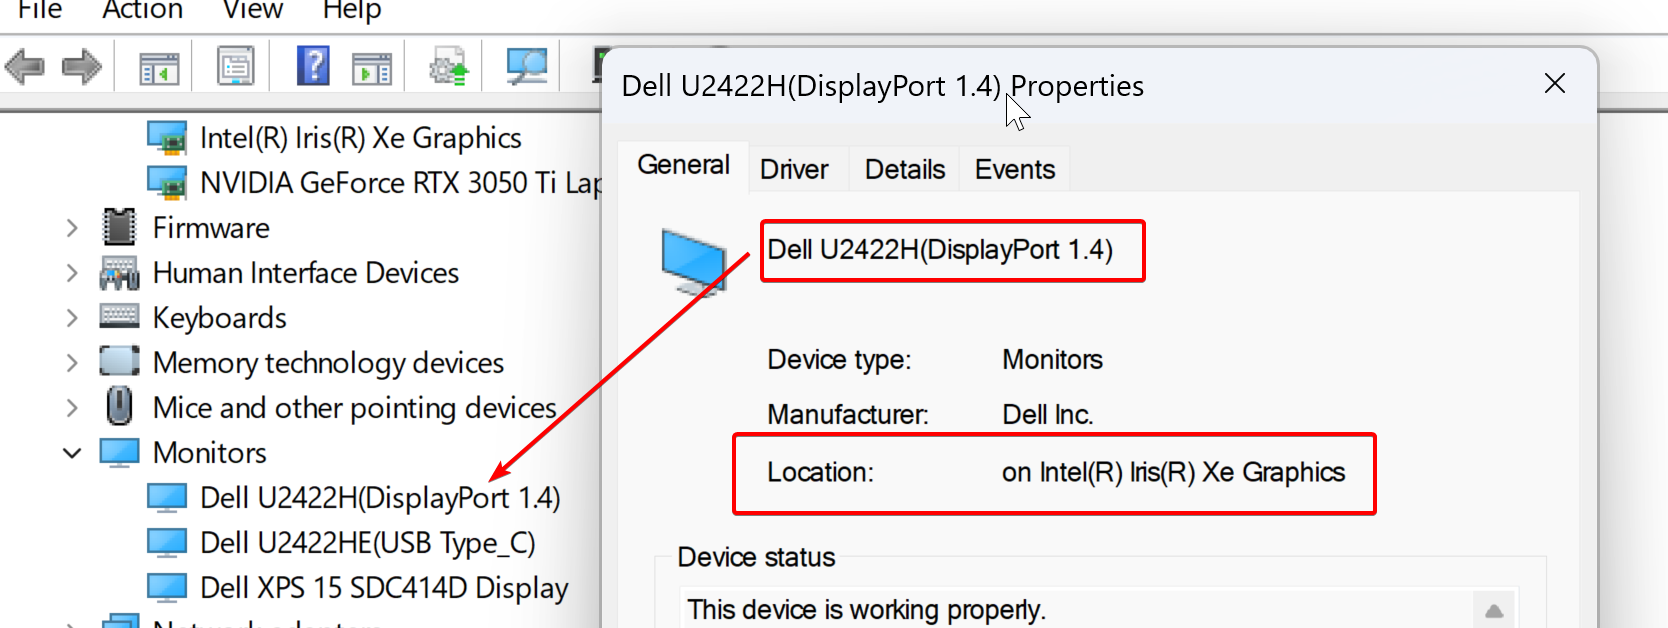Viewport: 1668px width, 628px height.
Task: Switch to the Details tab
Action: [905, 169]
